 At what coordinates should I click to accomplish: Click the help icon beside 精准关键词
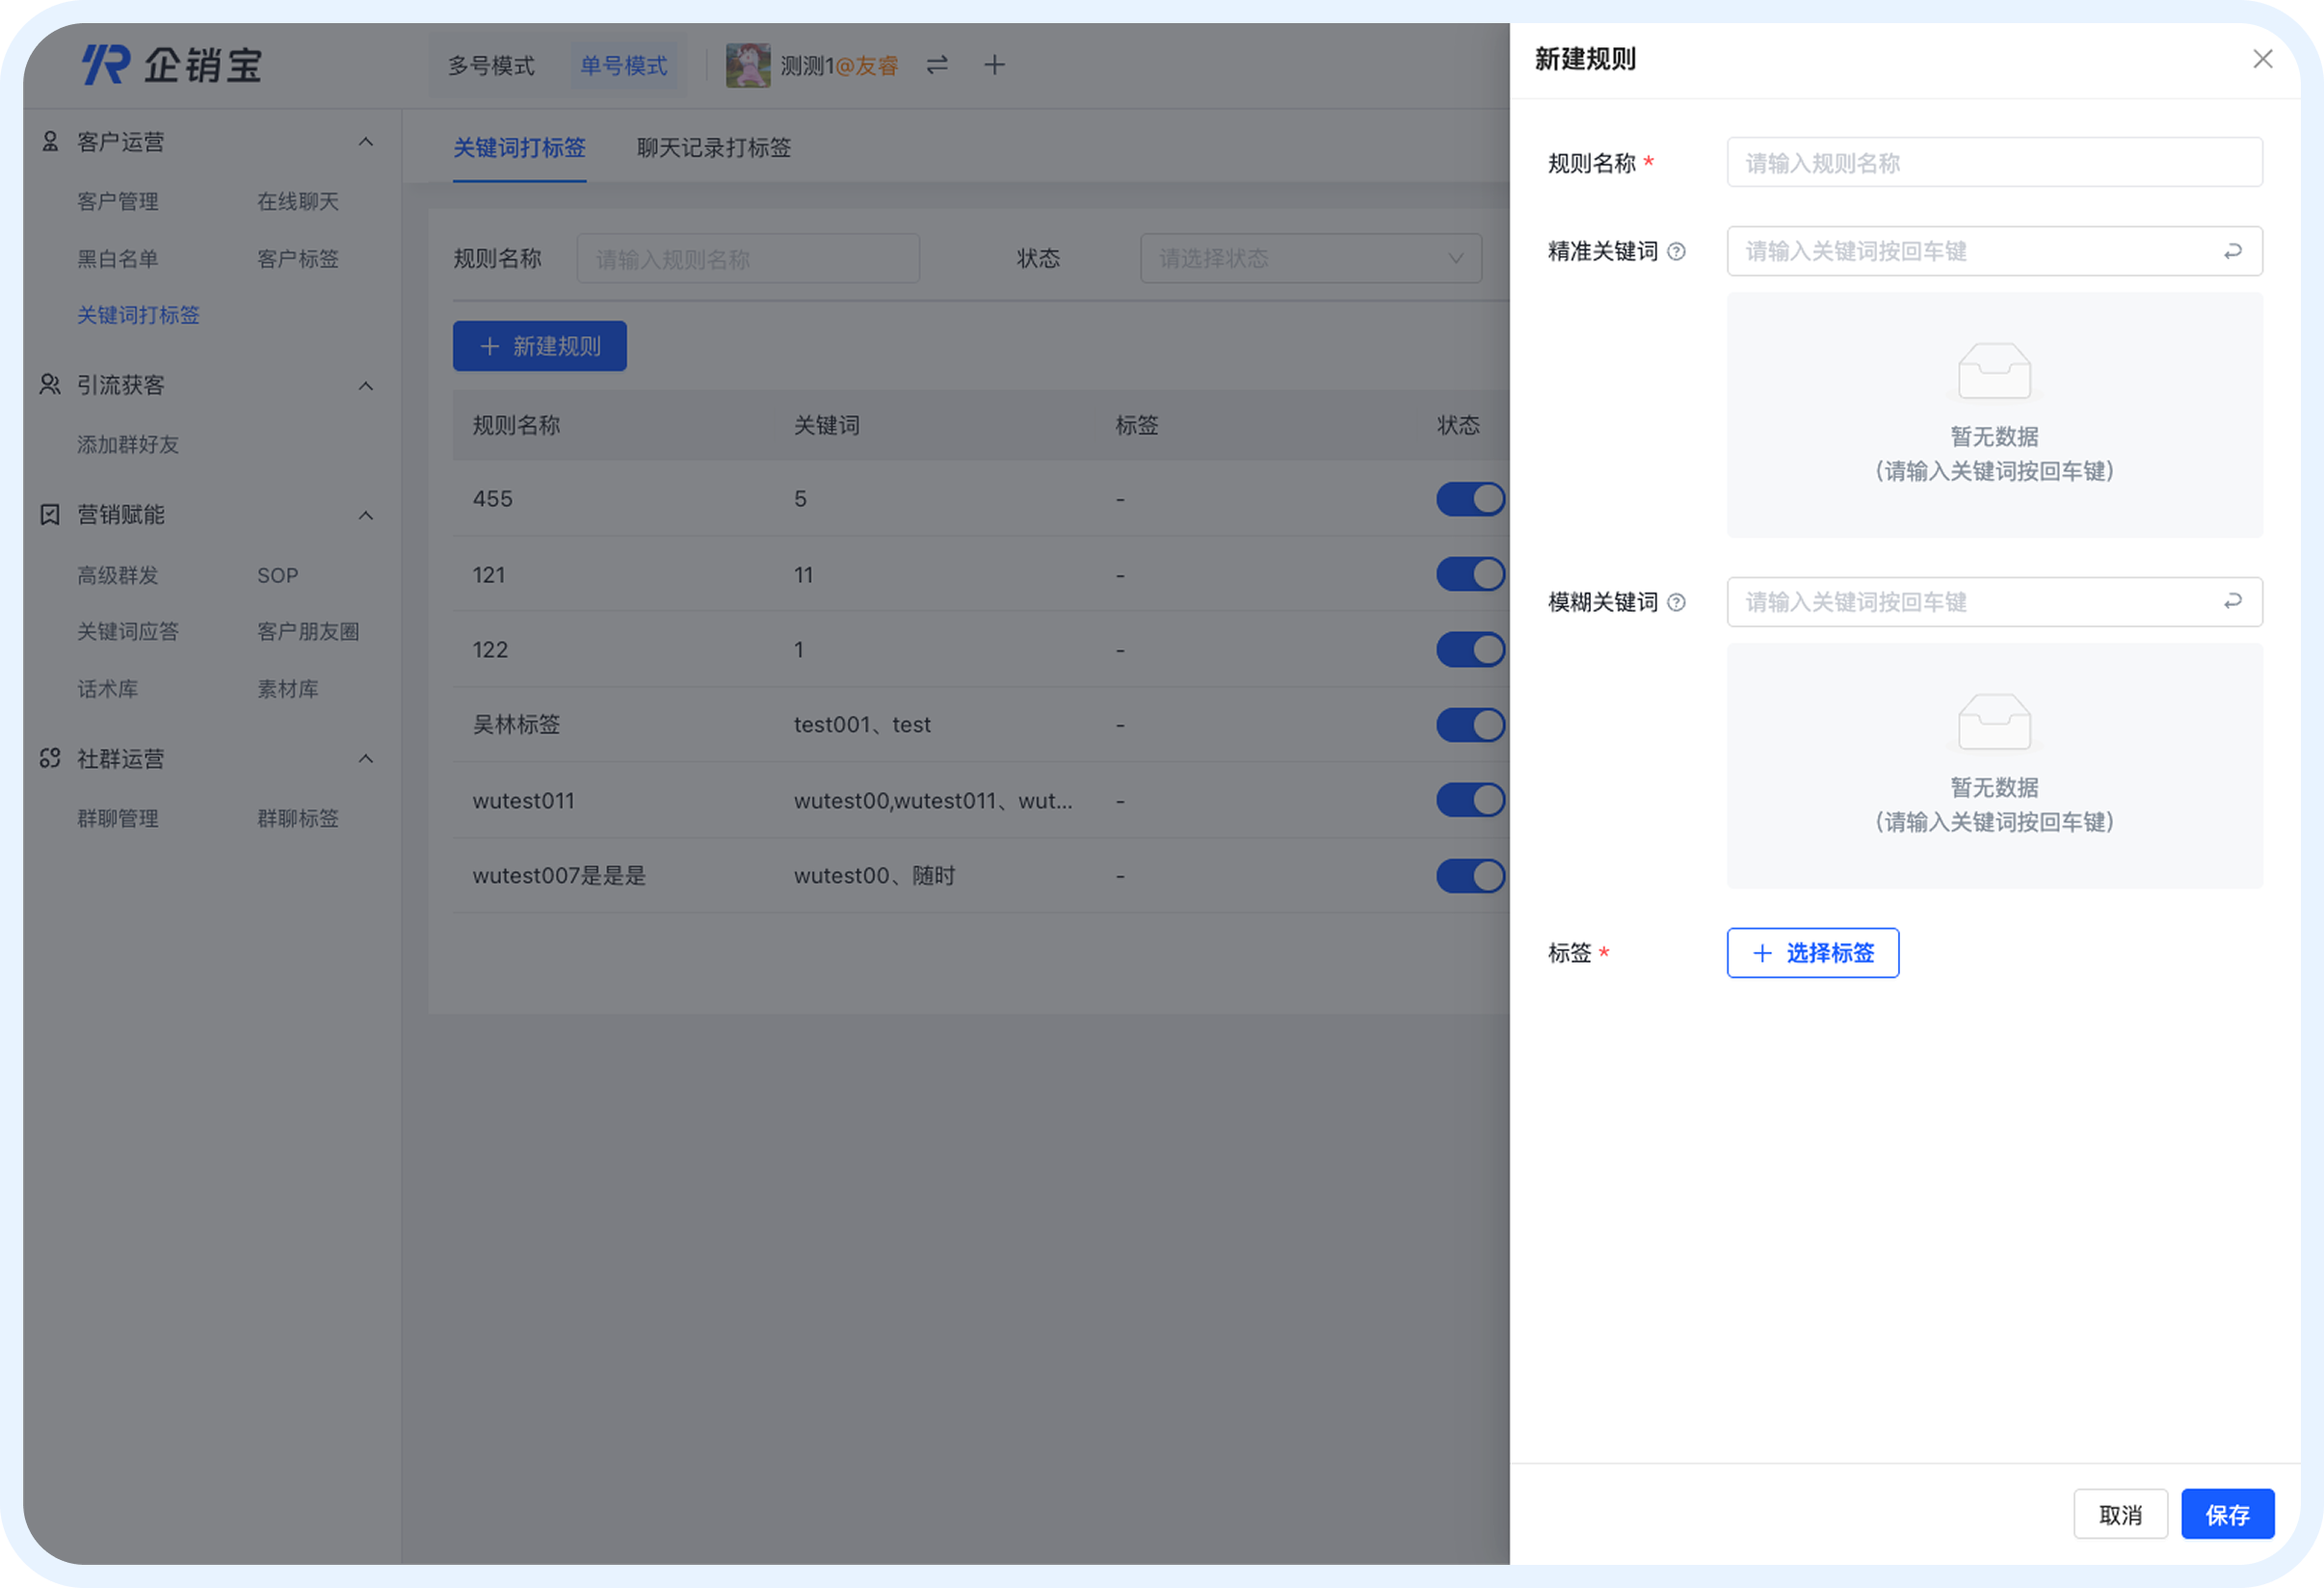[1678, 251]
